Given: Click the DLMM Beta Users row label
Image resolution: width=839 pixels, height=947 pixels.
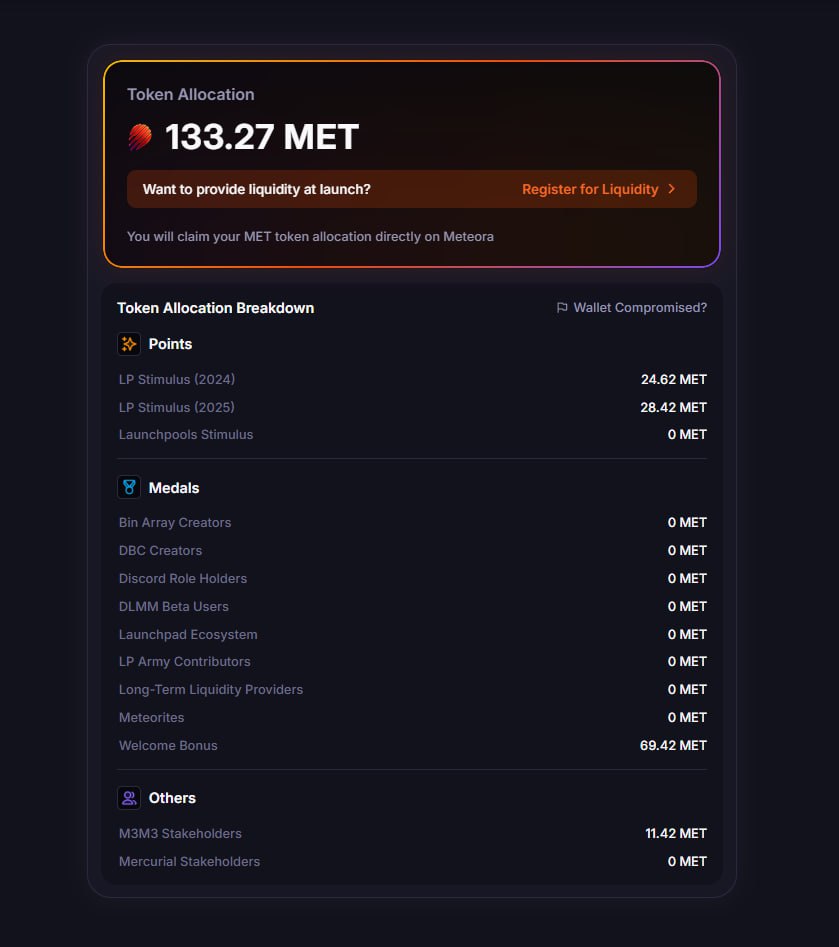Looking at the screenshot, I should (x=174, y=607).
